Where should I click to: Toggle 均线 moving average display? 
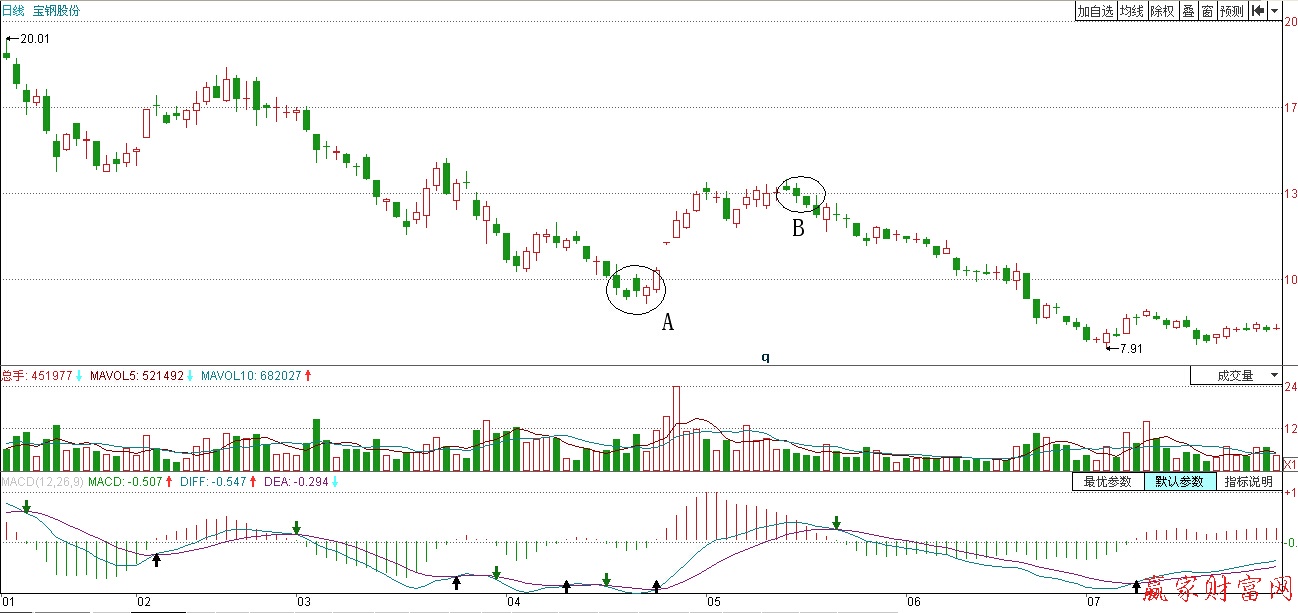click(1131, 11)
